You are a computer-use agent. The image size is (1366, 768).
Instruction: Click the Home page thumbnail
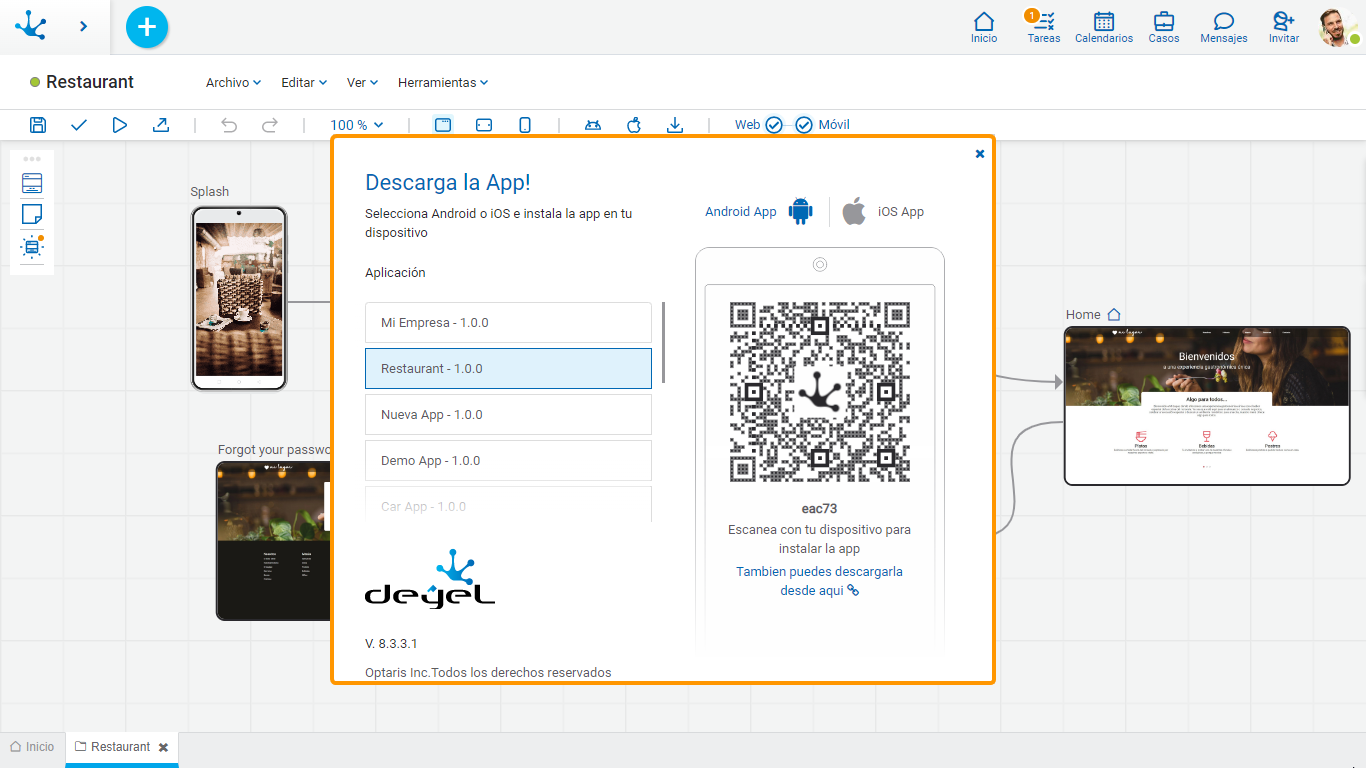[1207, 406]
